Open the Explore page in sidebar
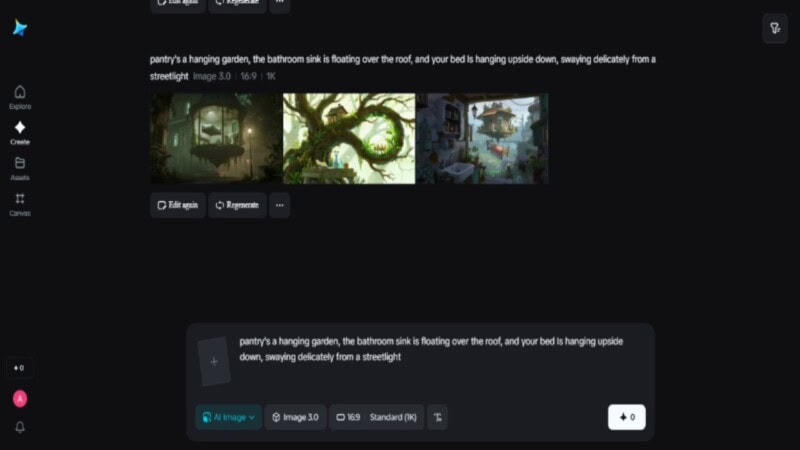The width and height of the screenshot is (800, 450). [20, 97]
